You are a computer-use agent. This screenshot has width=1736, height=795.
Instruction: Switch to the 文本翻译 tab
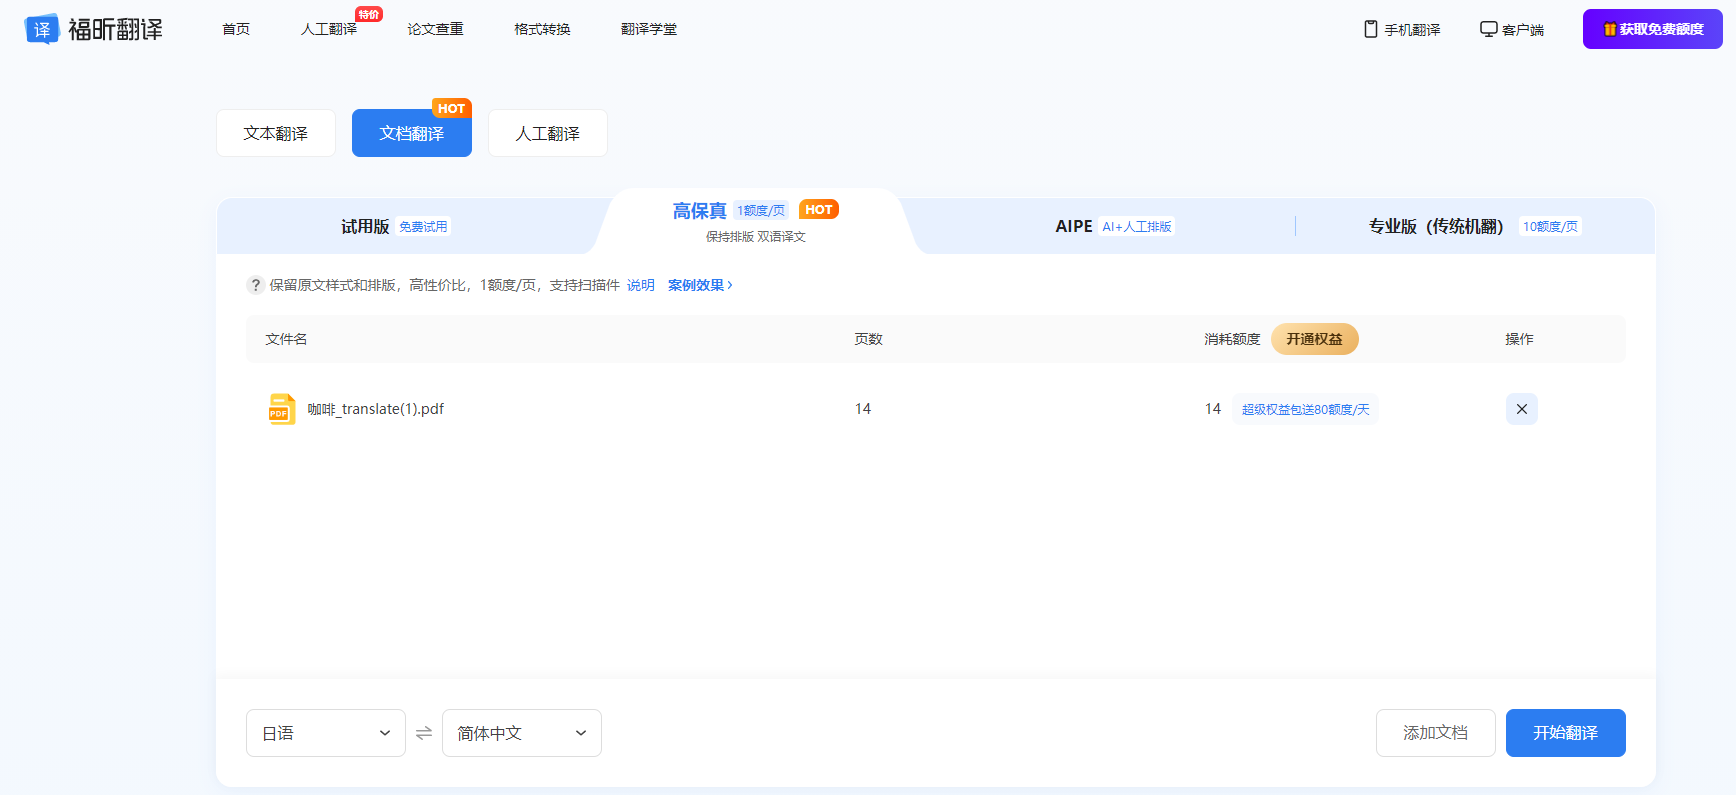(276, 133)
